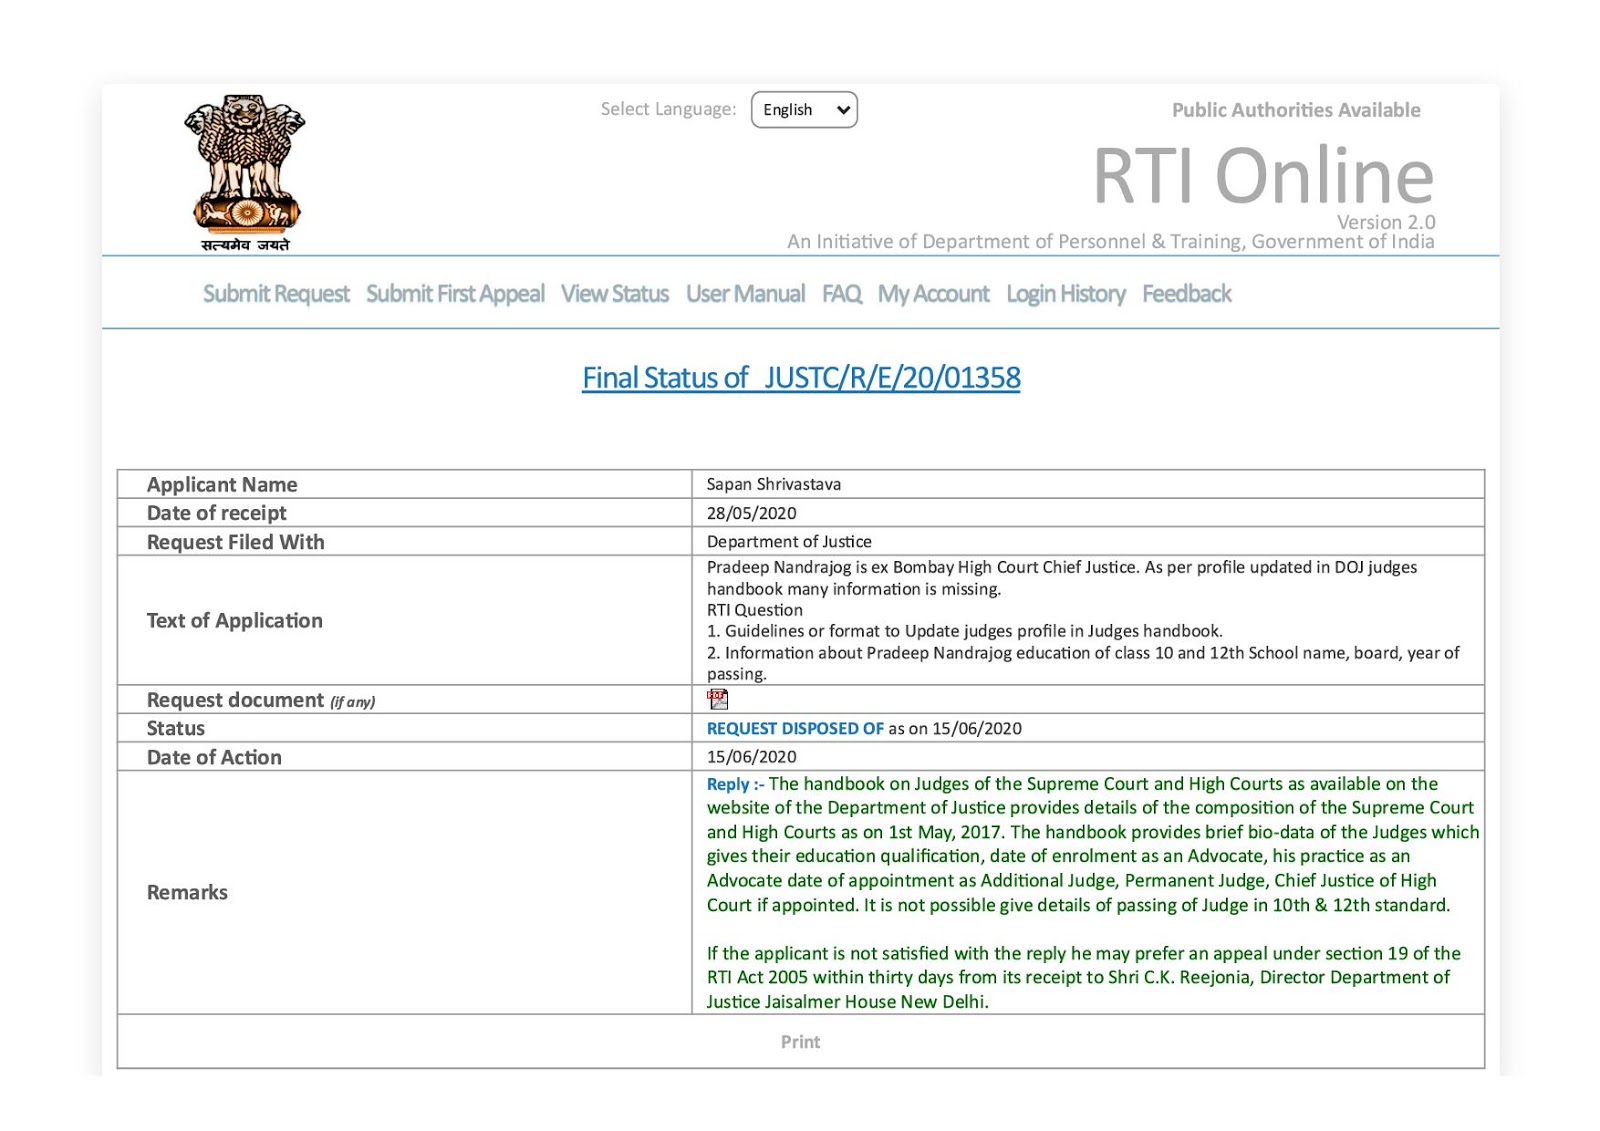The image size is (1600, 1131).
Task: Click the RTI Online title
Action: (x=1263, y=176)
